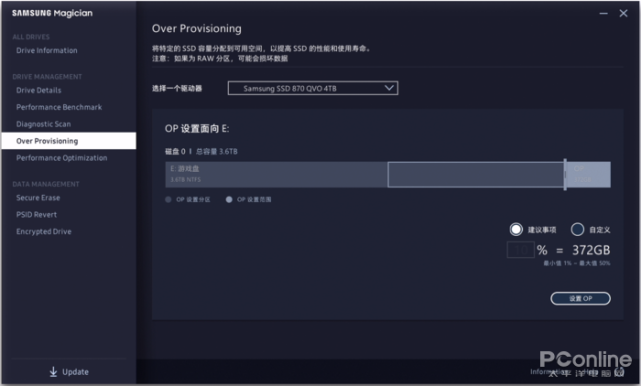Image resolution: width=641 pixels, height=386 pixels.
Task: Click the OP slider handle on partition bar
Action: pyautogui.click(x=565, y=175)
